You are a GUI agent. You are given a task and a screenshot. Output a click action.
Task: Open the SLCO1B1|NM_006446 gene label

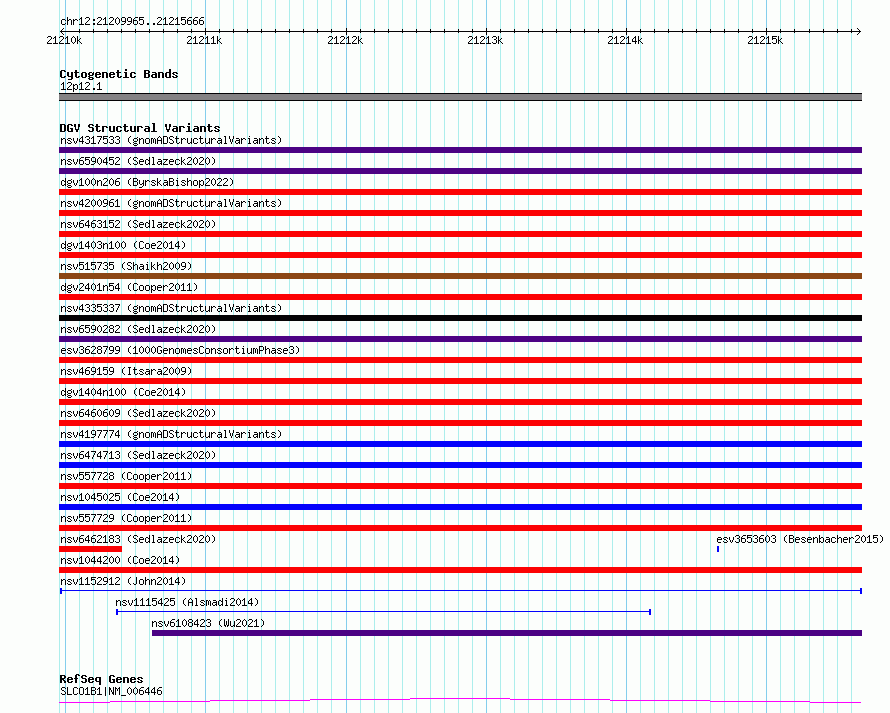(111, 691)
